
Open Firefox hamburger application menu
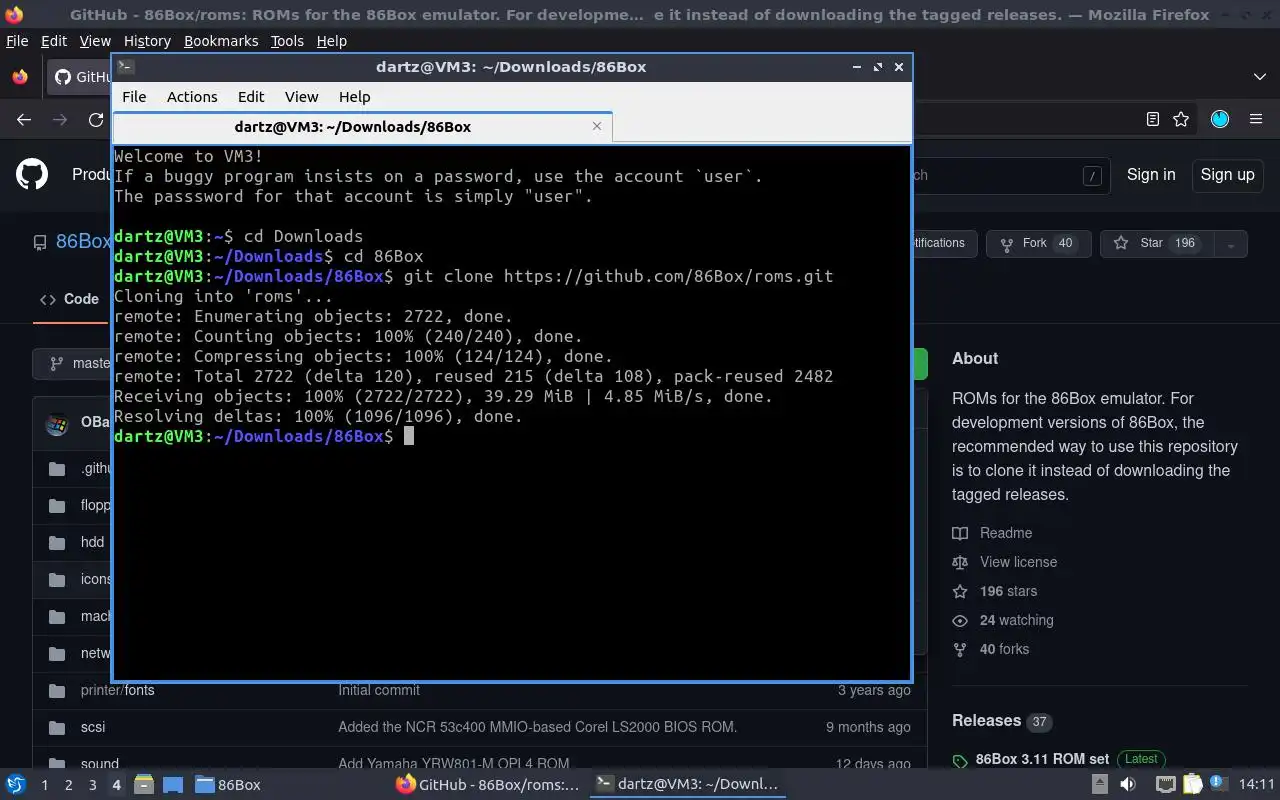[x=1256, y=119]
